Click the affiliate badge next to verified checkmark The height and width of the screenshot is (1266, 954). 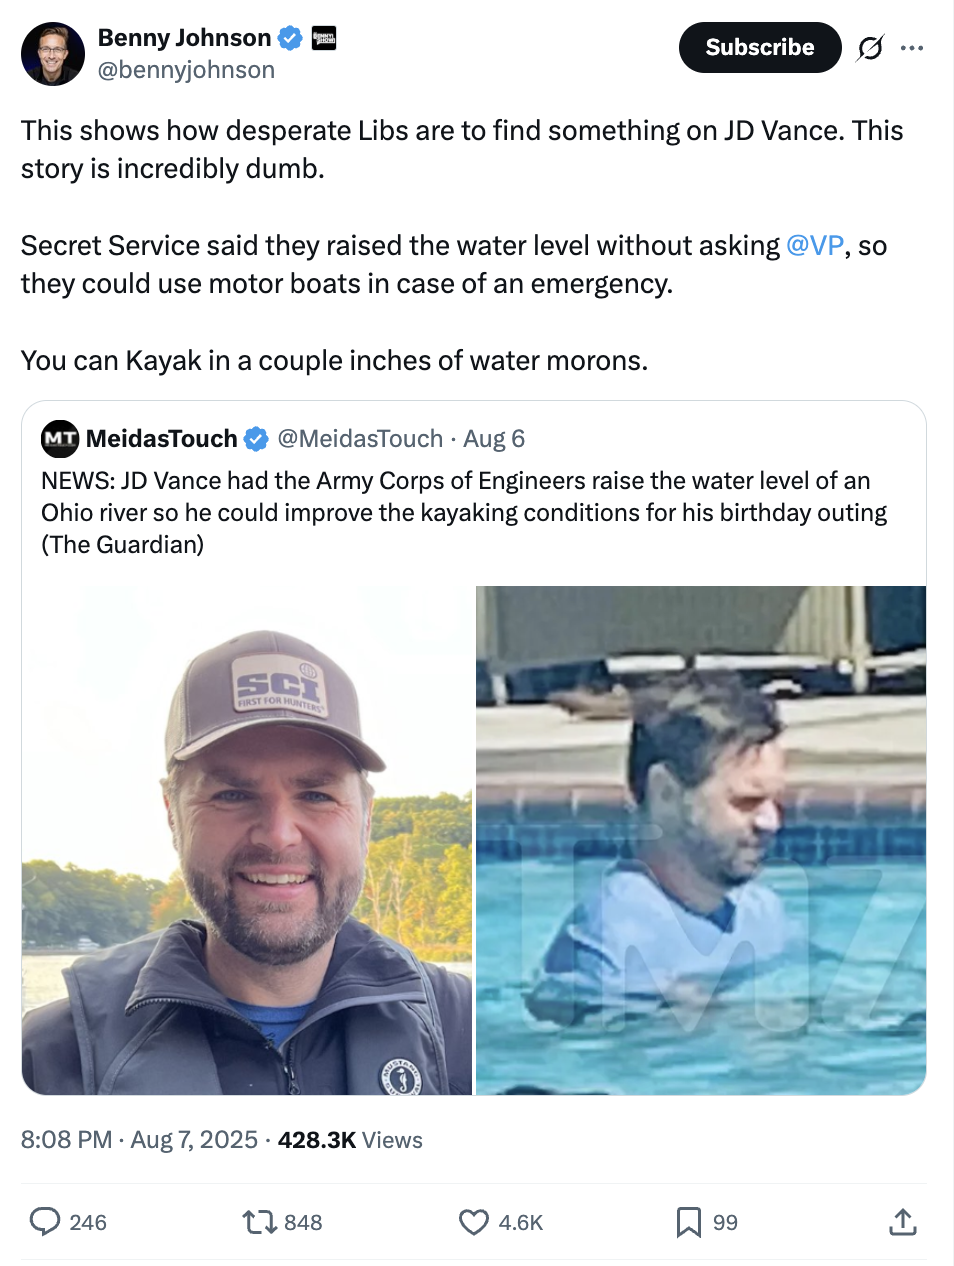(x=324, y=39)
